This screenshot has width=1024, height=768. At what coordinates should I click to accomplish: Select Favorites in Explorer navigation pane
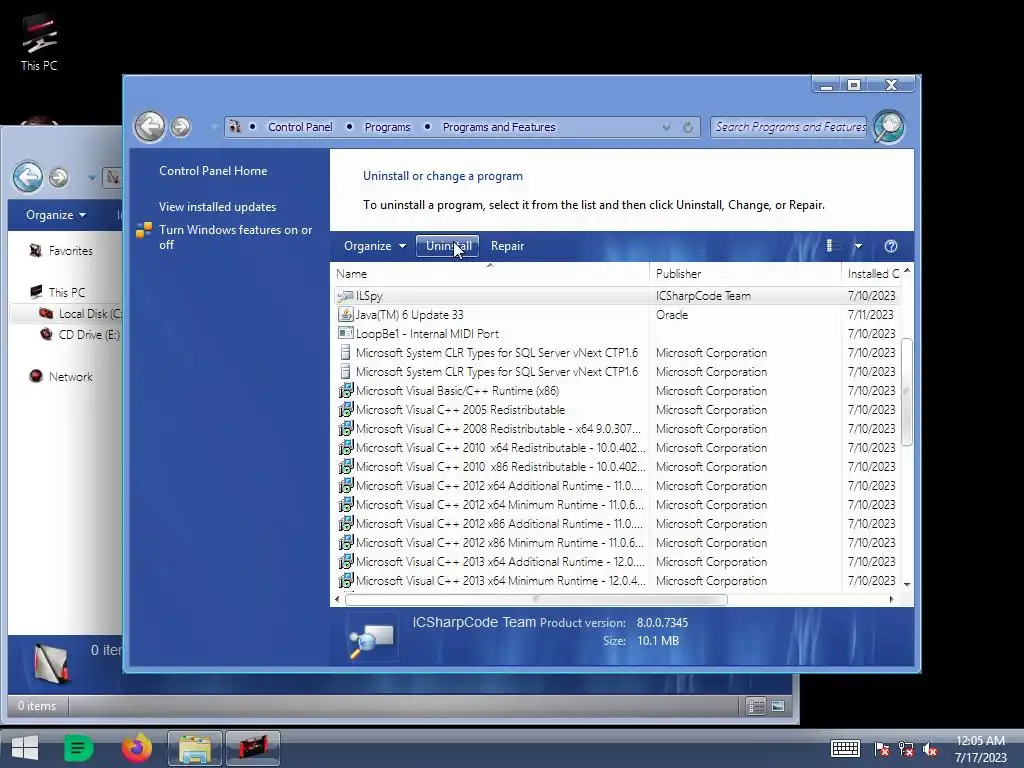coord(71,251)
